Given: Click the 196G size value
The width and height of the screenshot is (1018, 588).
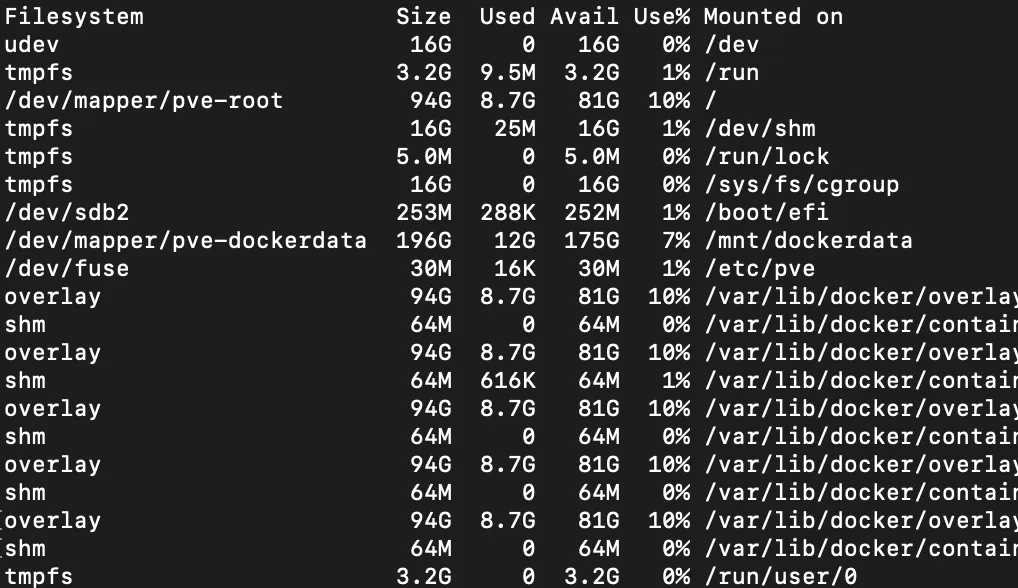Looking at the screenshot, I should coord(424,241).
